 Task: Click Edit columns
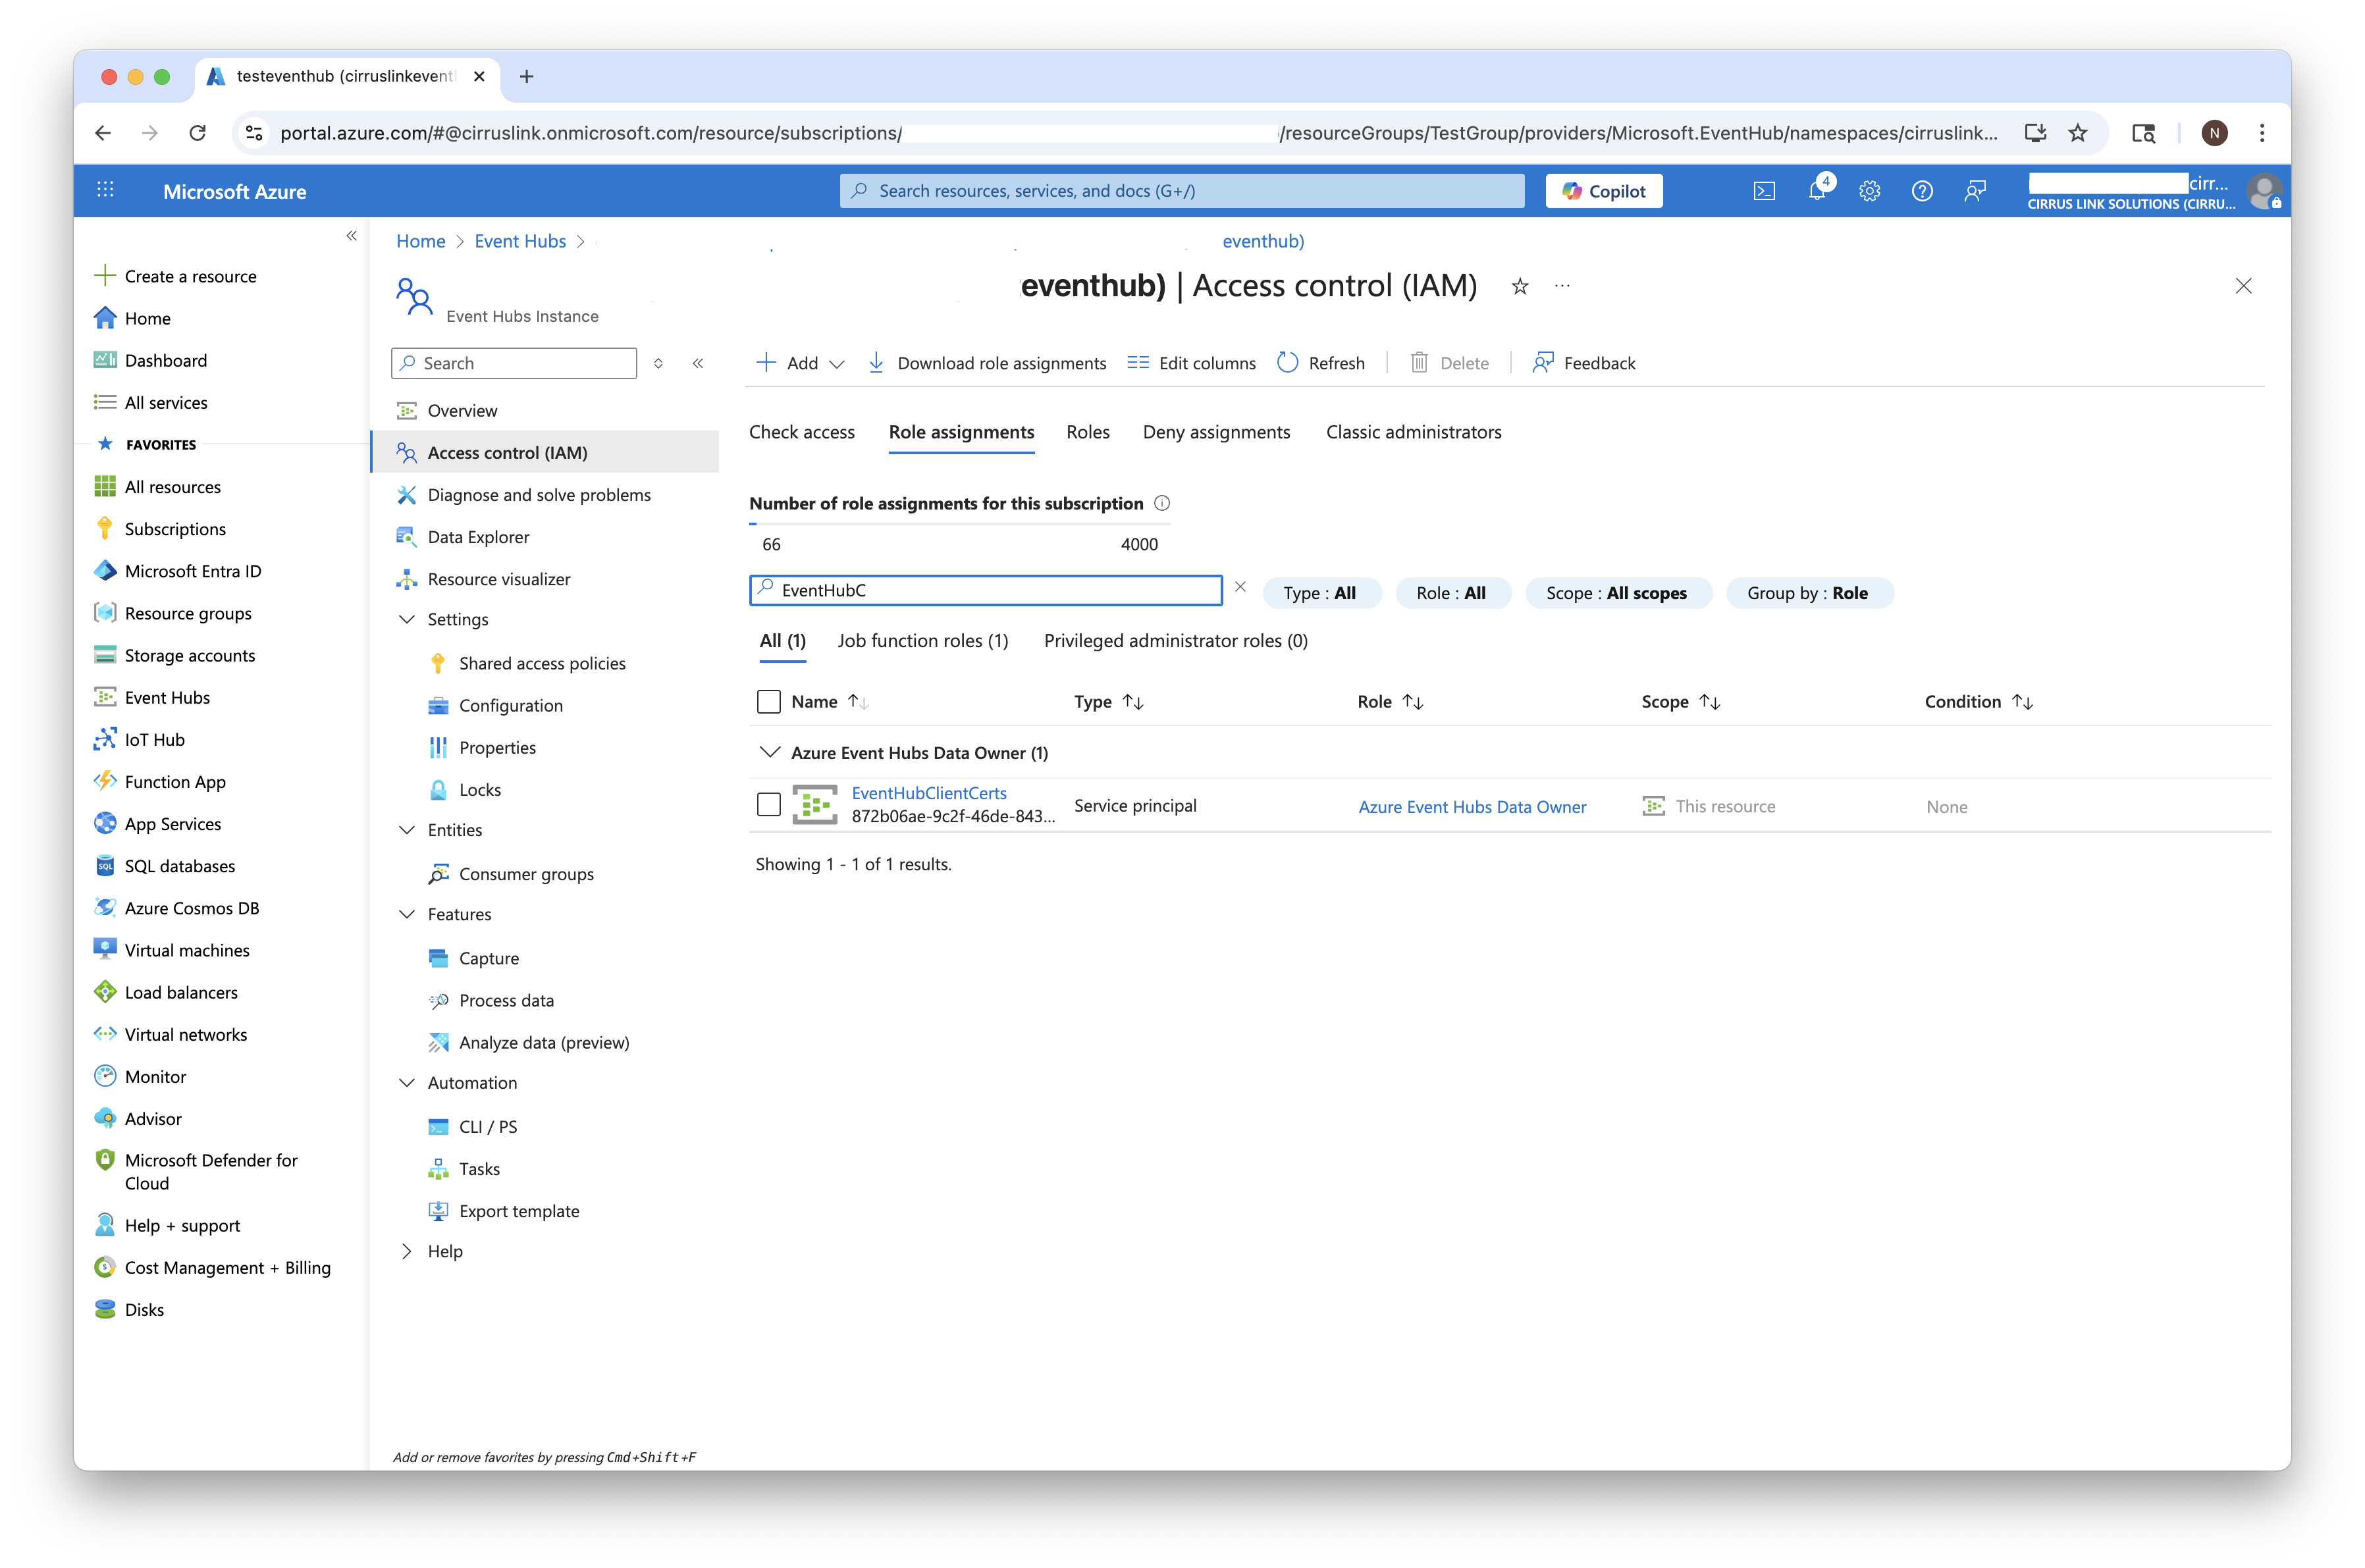coord(1191,363)
